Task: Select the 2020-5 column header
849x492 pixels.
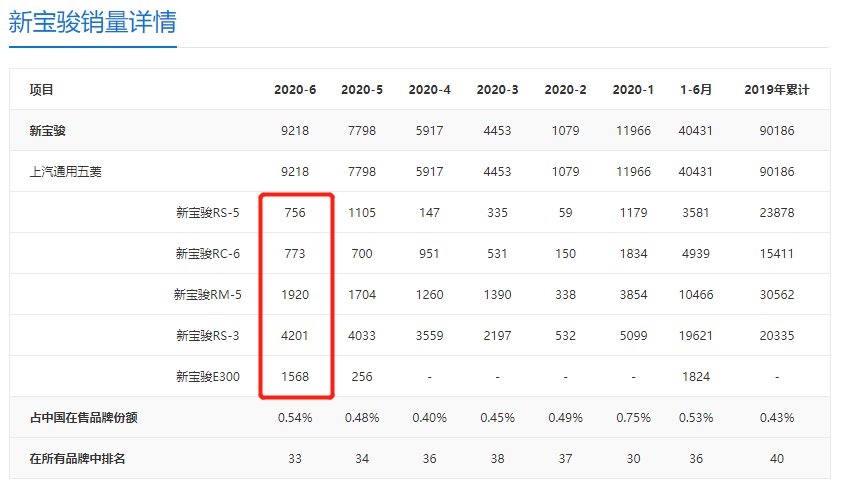Action: [362, 90]
